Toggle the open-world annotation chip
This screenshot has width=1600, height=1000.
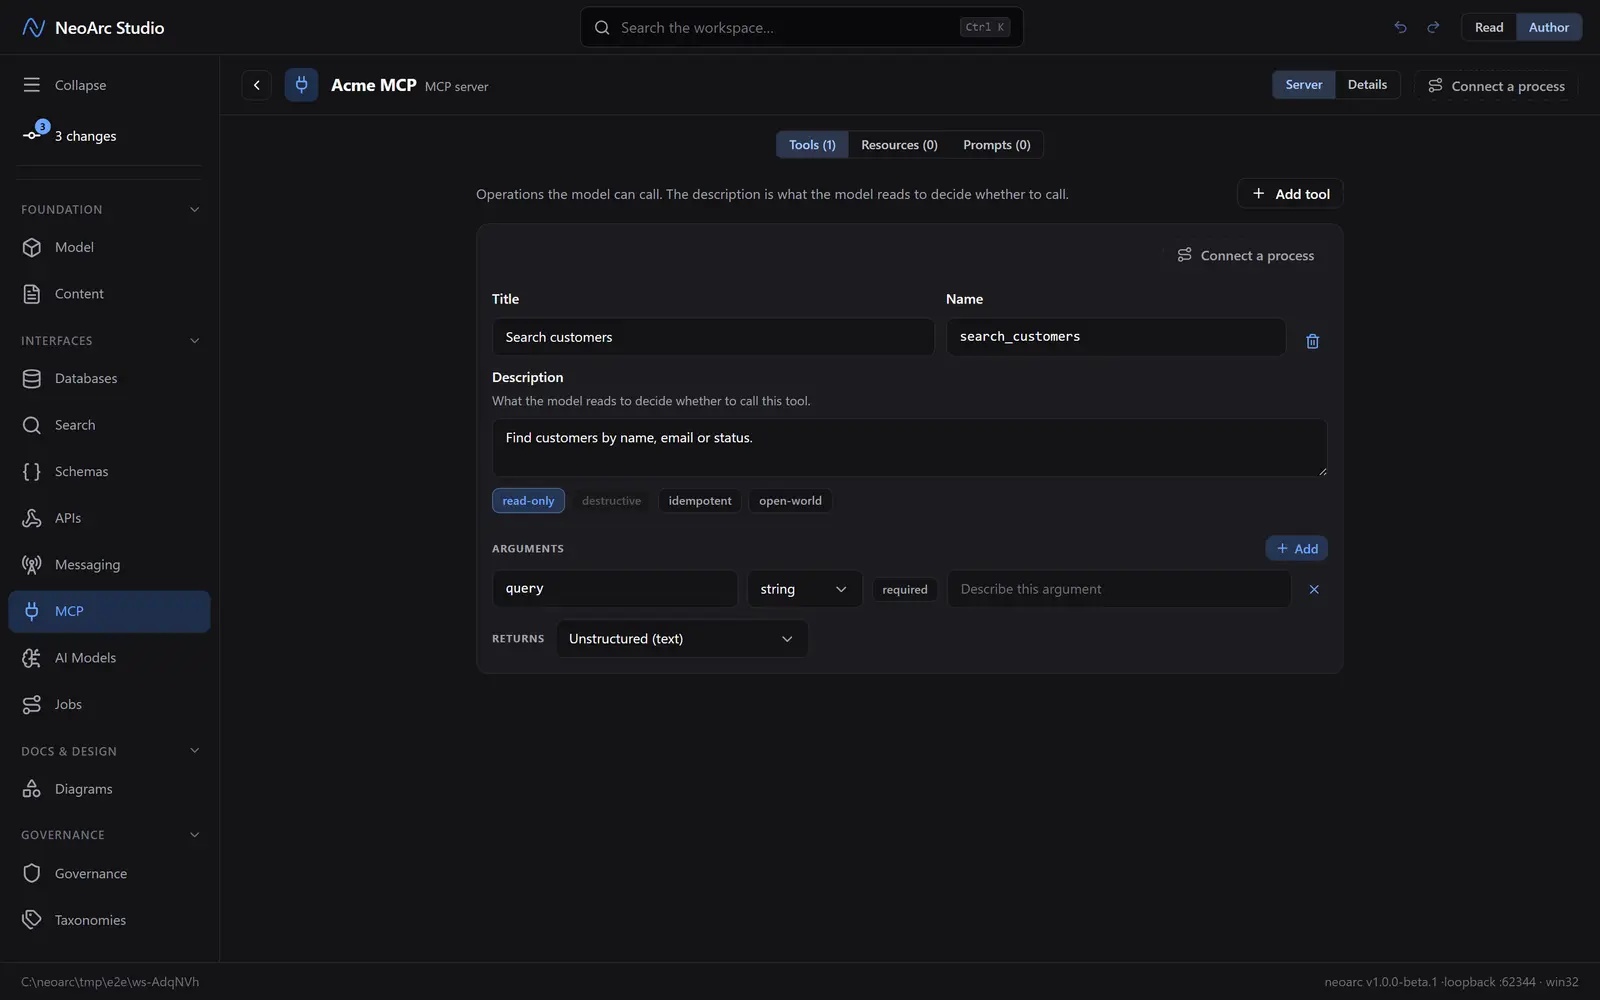(790, 501)
